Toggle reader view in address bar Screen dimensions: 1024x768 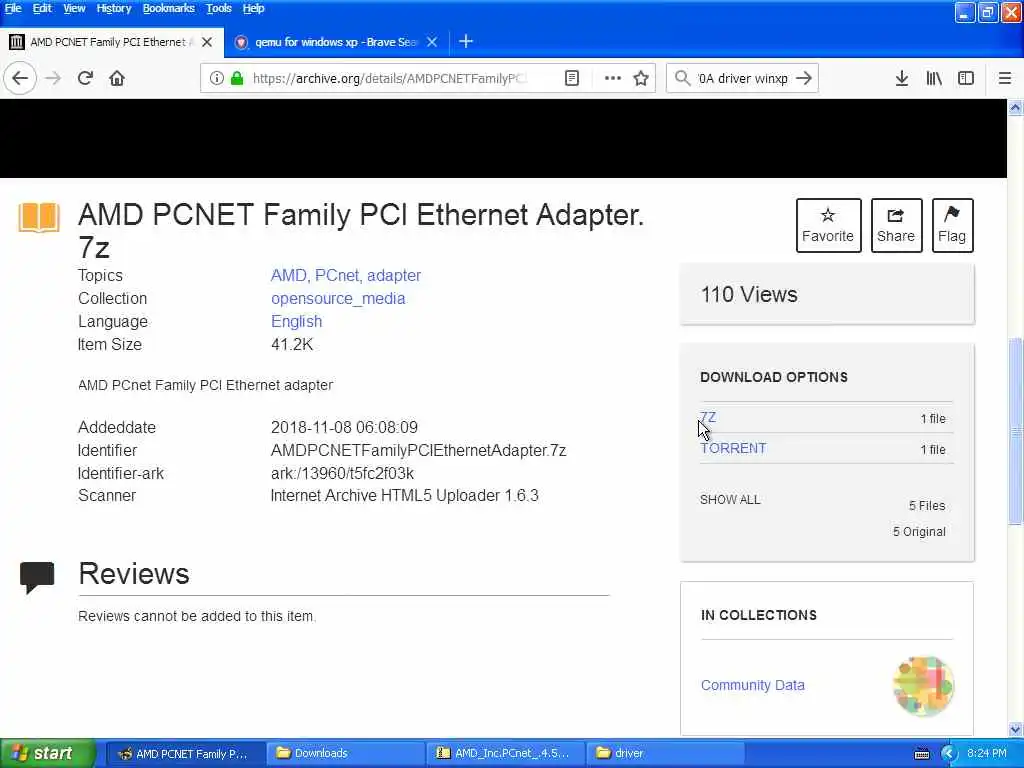pyautogui.click(x=572, y=78)
